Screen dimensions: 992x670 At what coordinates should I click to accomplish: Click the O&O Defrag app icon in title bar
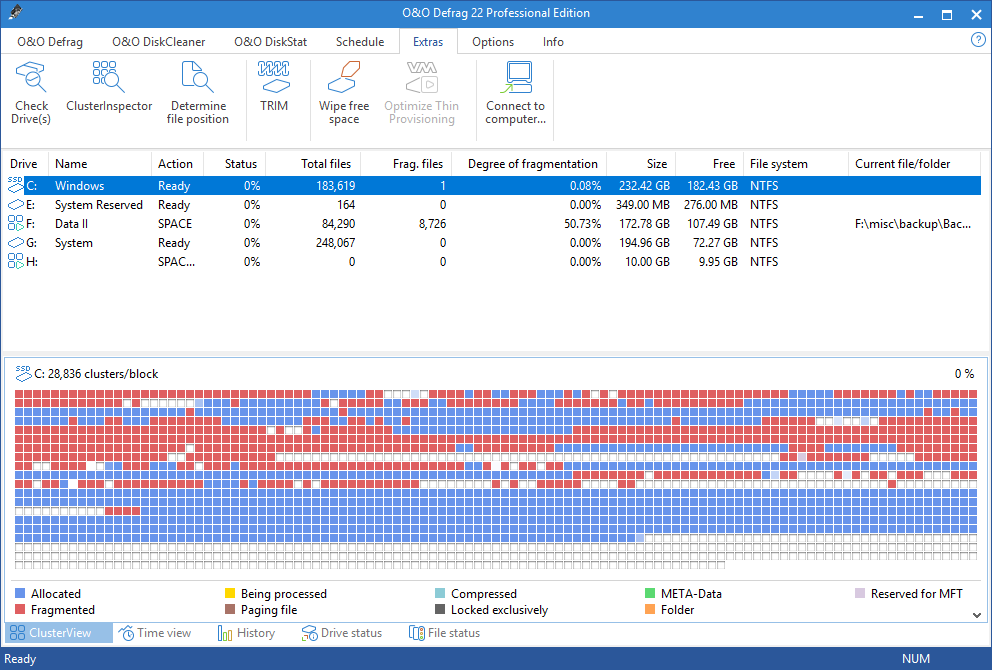[16, 13]
